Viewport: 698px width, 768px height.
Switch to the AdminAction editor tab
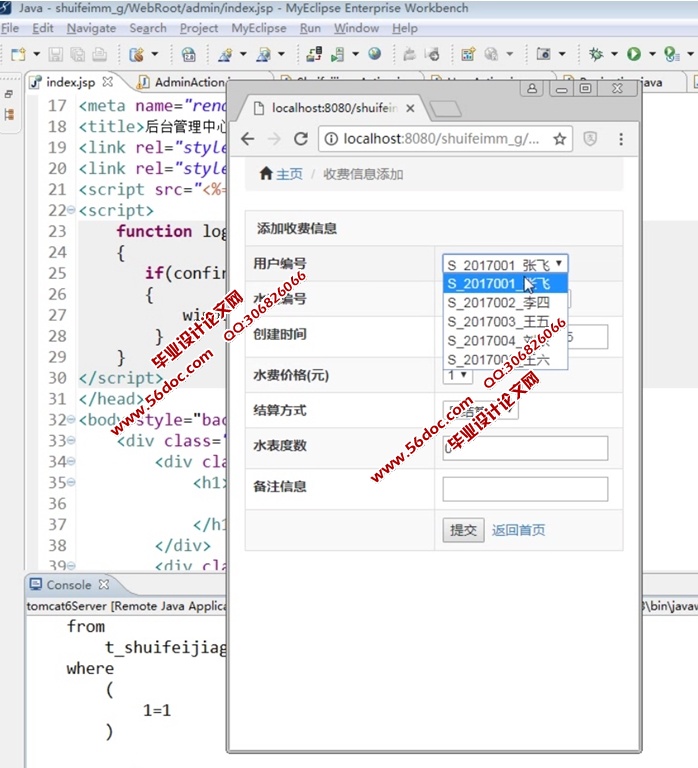(189, 82)
